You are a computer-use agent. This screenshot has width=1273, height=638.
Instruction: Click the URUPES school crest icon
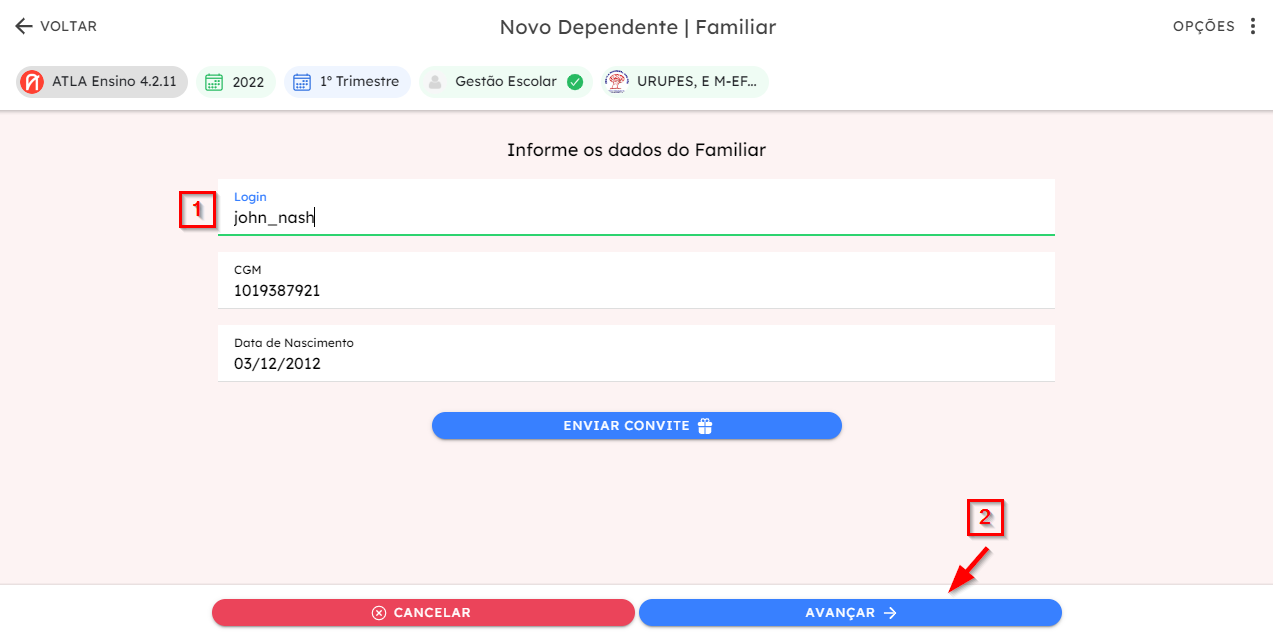tap(616, 82)
